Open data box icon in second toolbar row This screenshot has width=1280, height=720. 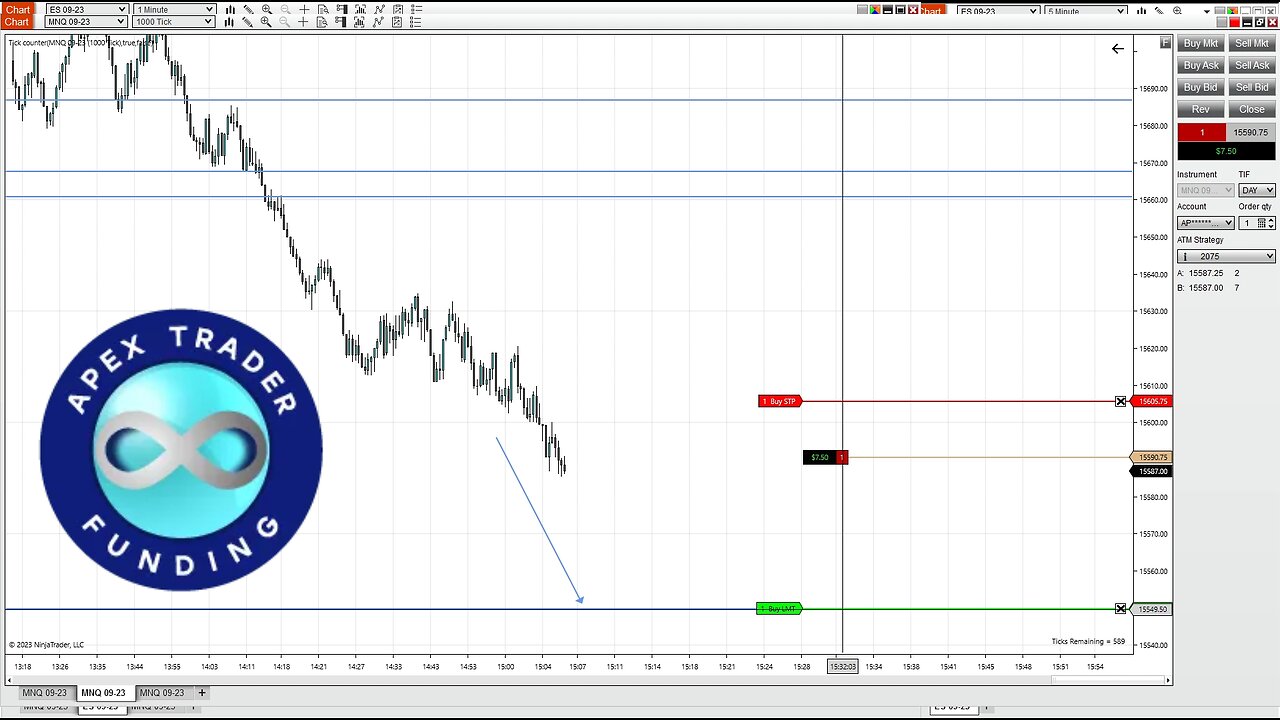[322, 21]
